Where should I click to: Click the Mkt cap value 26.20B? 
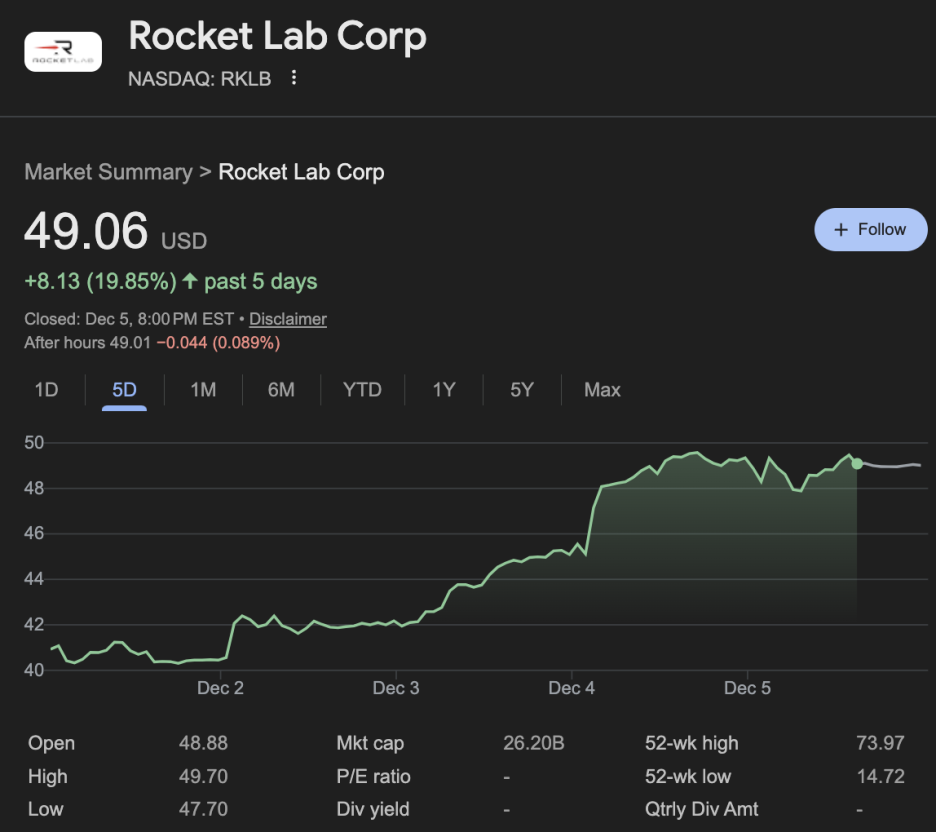coord(534,743)
